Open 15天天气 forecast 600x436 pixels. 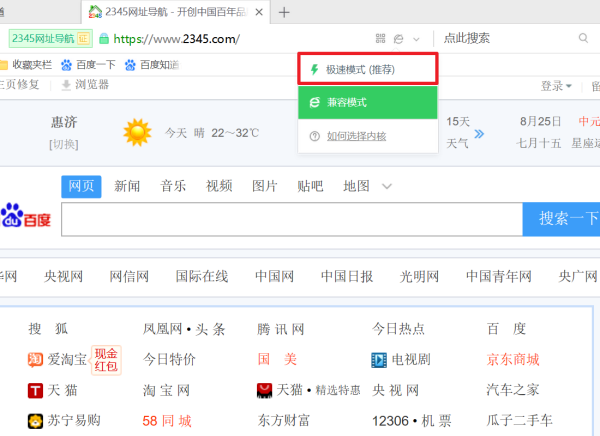coord(458,132)
